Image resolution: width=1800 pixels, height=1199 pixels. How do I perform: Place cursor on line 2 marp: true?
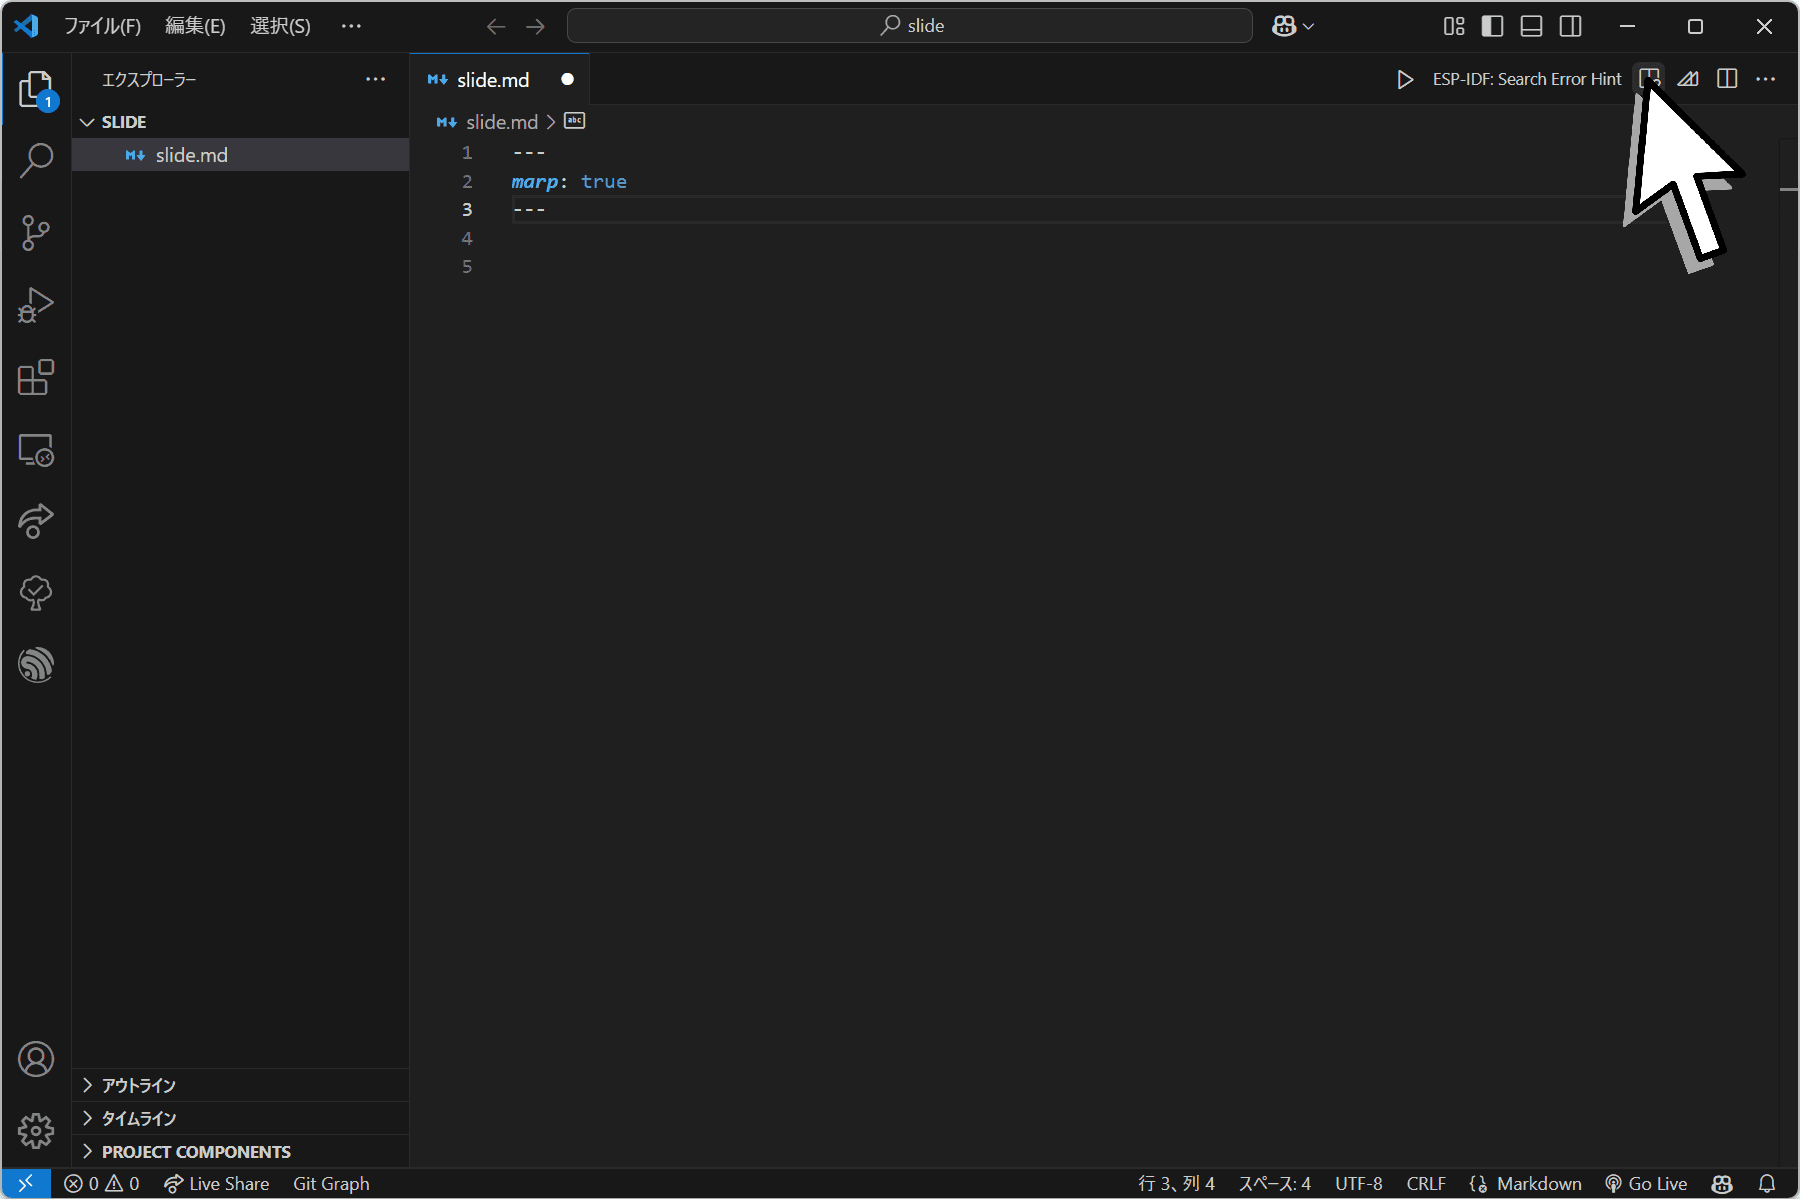point(569,181)
